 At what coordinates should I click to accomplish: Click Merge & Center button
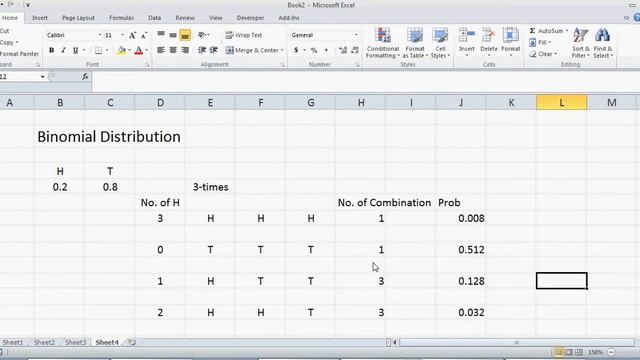click(x=251, y=50)
